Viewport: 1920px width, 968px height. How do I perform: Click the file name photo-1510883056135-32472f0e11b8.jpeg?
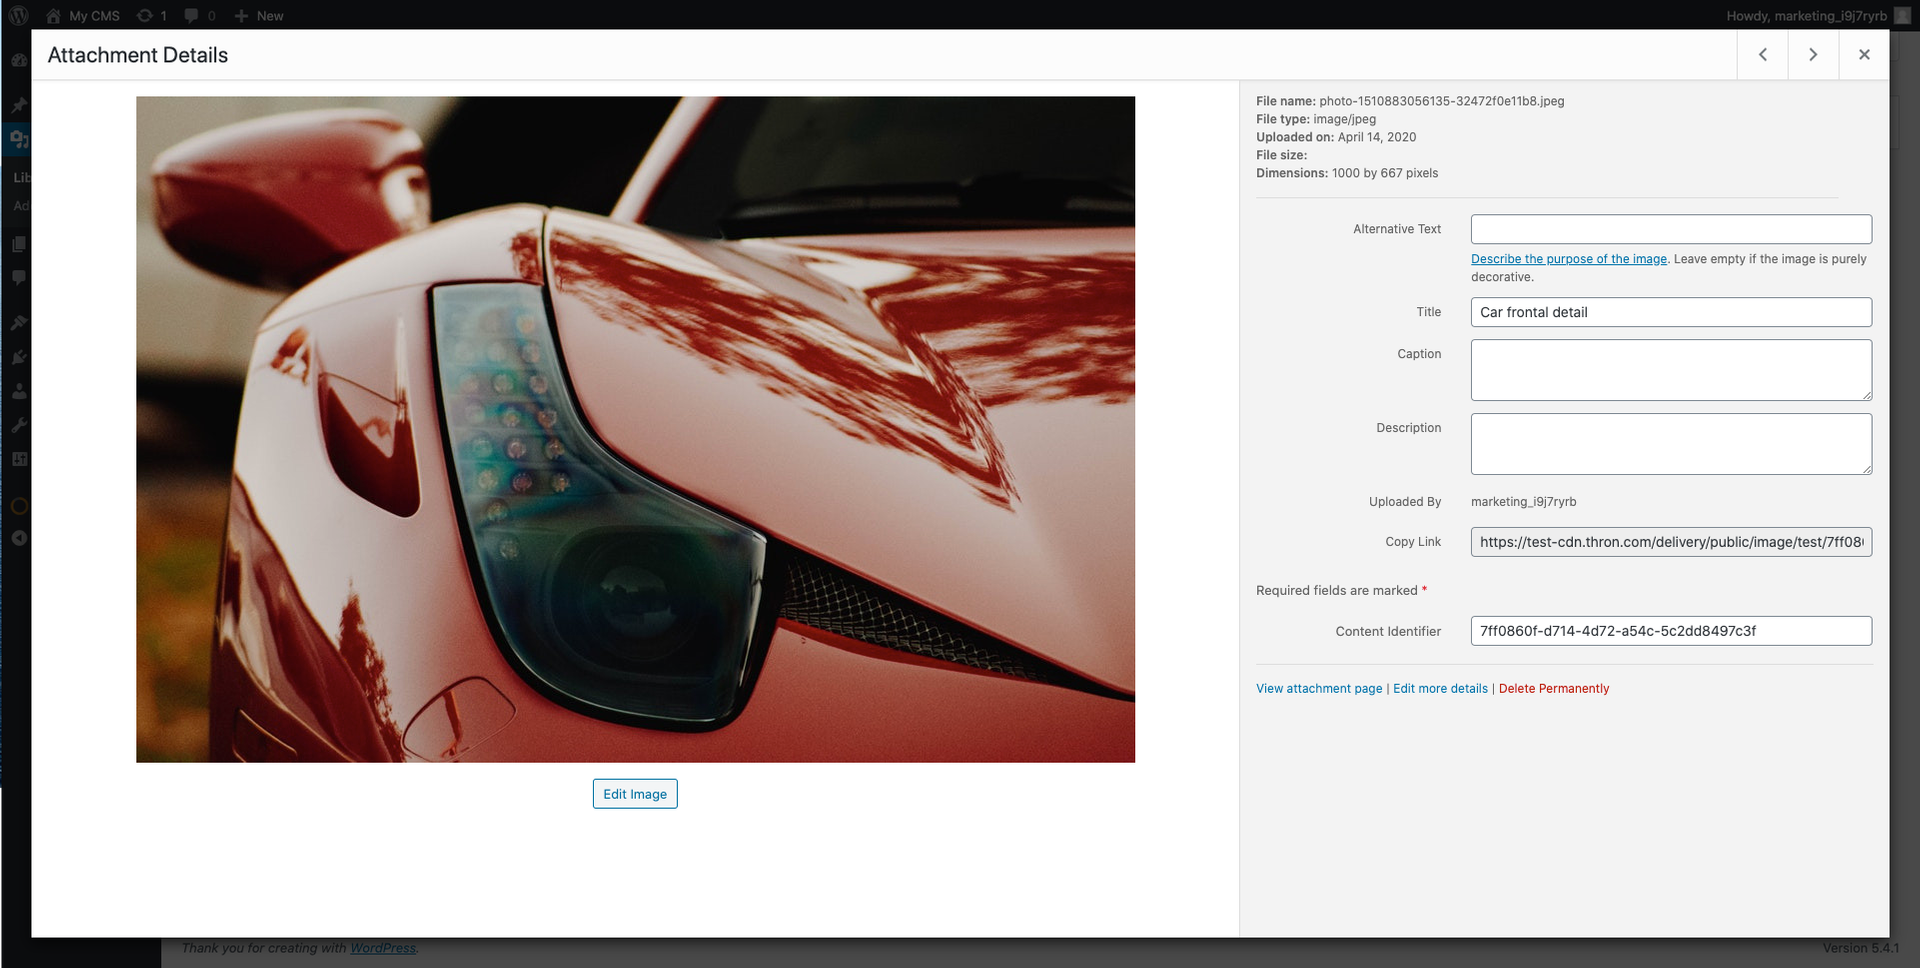pyautogui.click(x=1442, y=101)
